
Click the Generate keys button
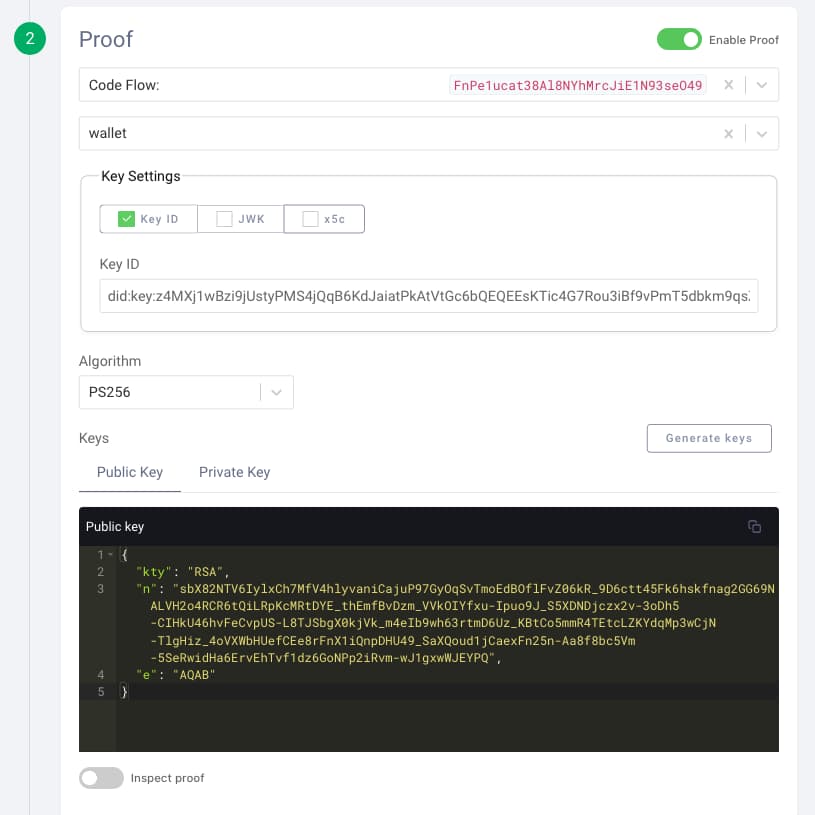[x=709, y=438]
